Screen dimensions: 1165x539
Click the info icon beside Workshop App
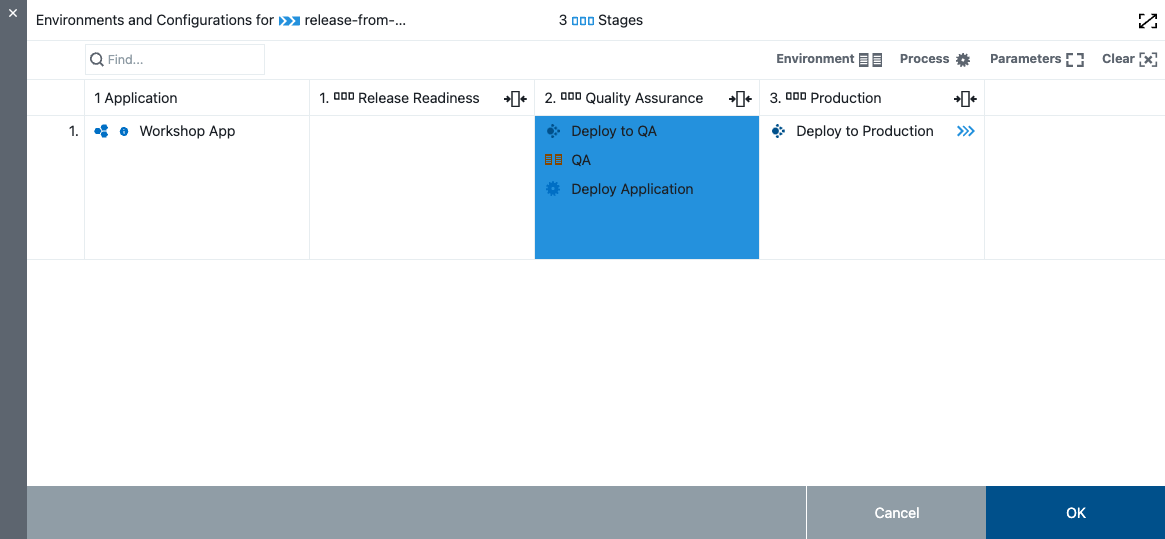[x=124, y=131]
